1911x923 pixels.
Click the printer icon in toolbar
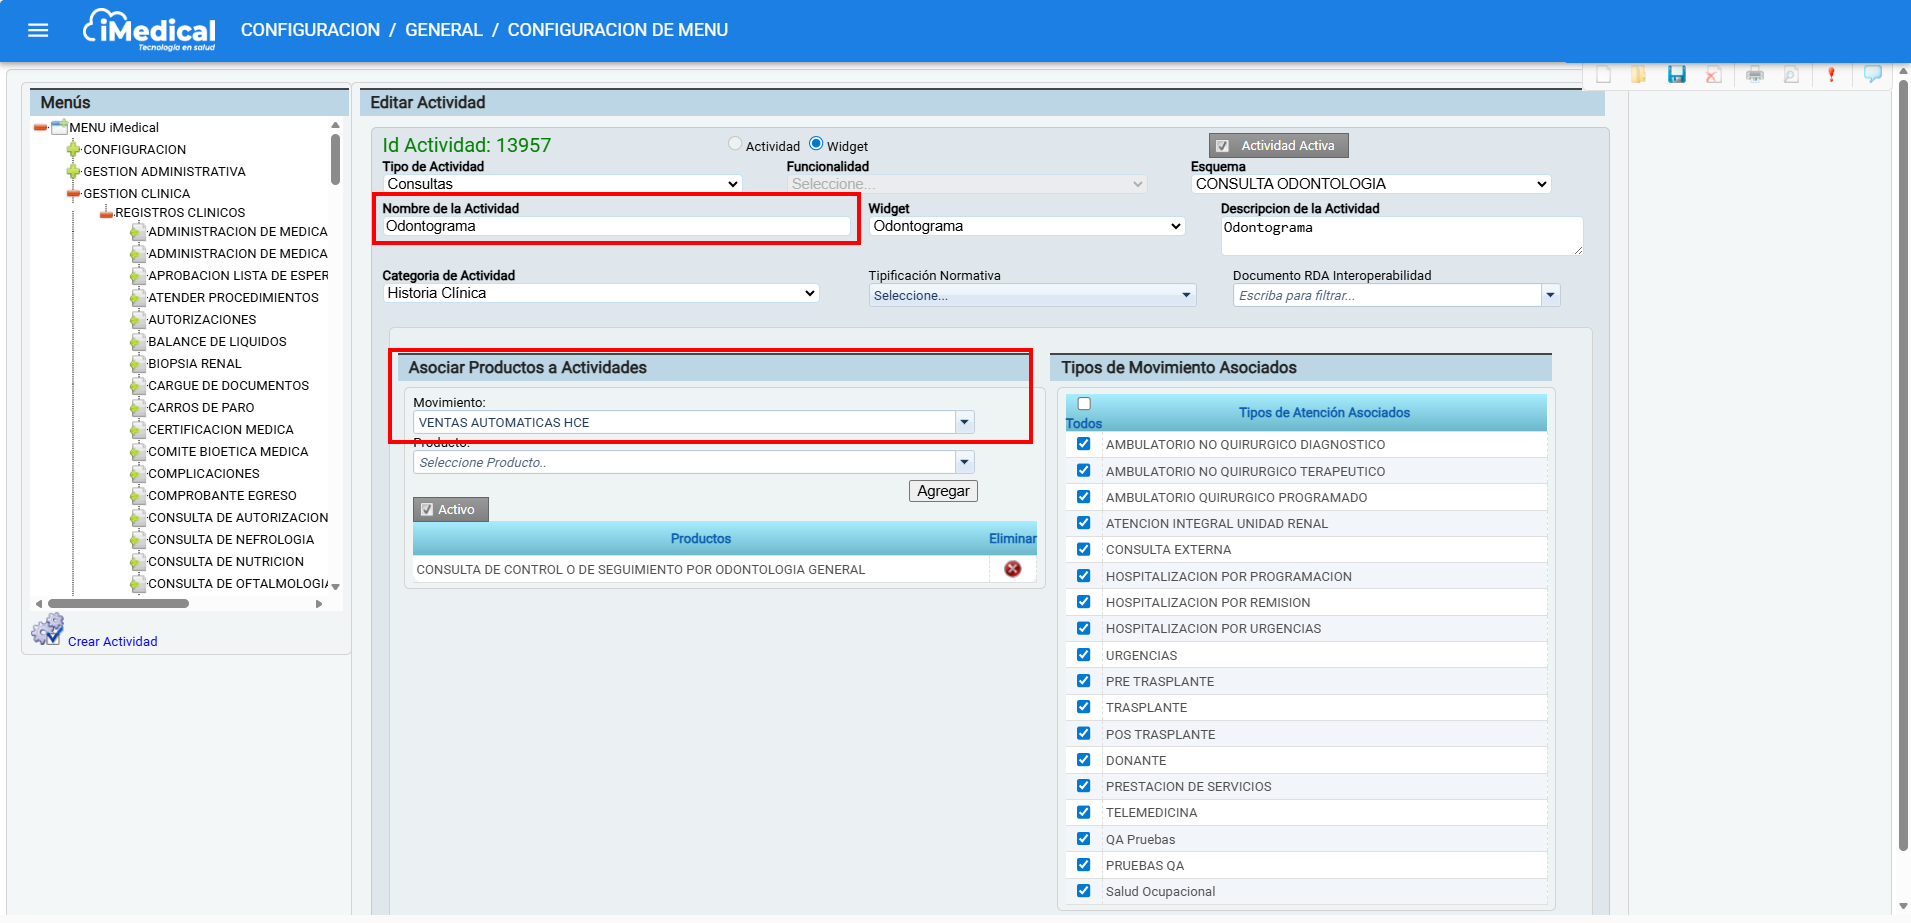(1754, 75)
